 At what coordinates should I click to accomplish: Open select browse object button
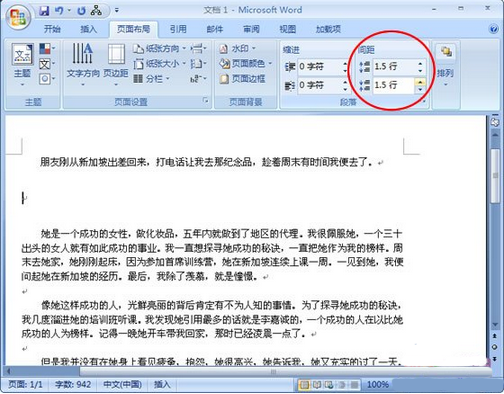(x=495, y=347)
